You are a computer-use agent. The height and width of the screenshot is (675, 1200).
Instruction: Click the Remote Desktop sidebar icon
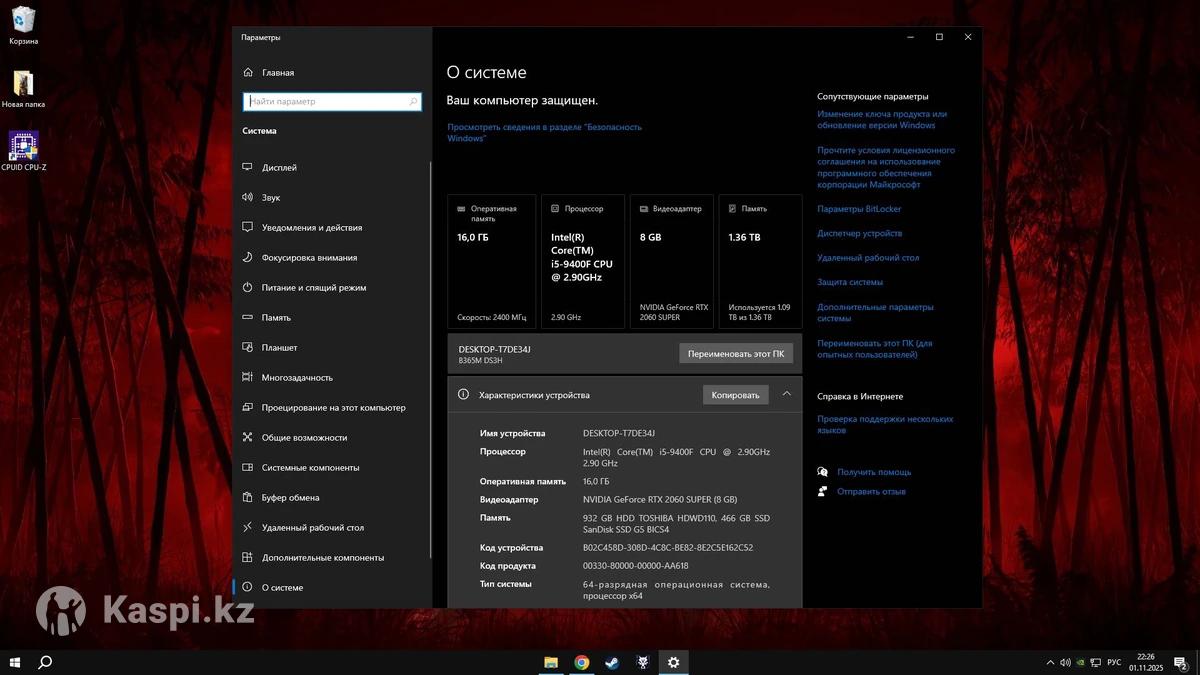pos(248,528)
